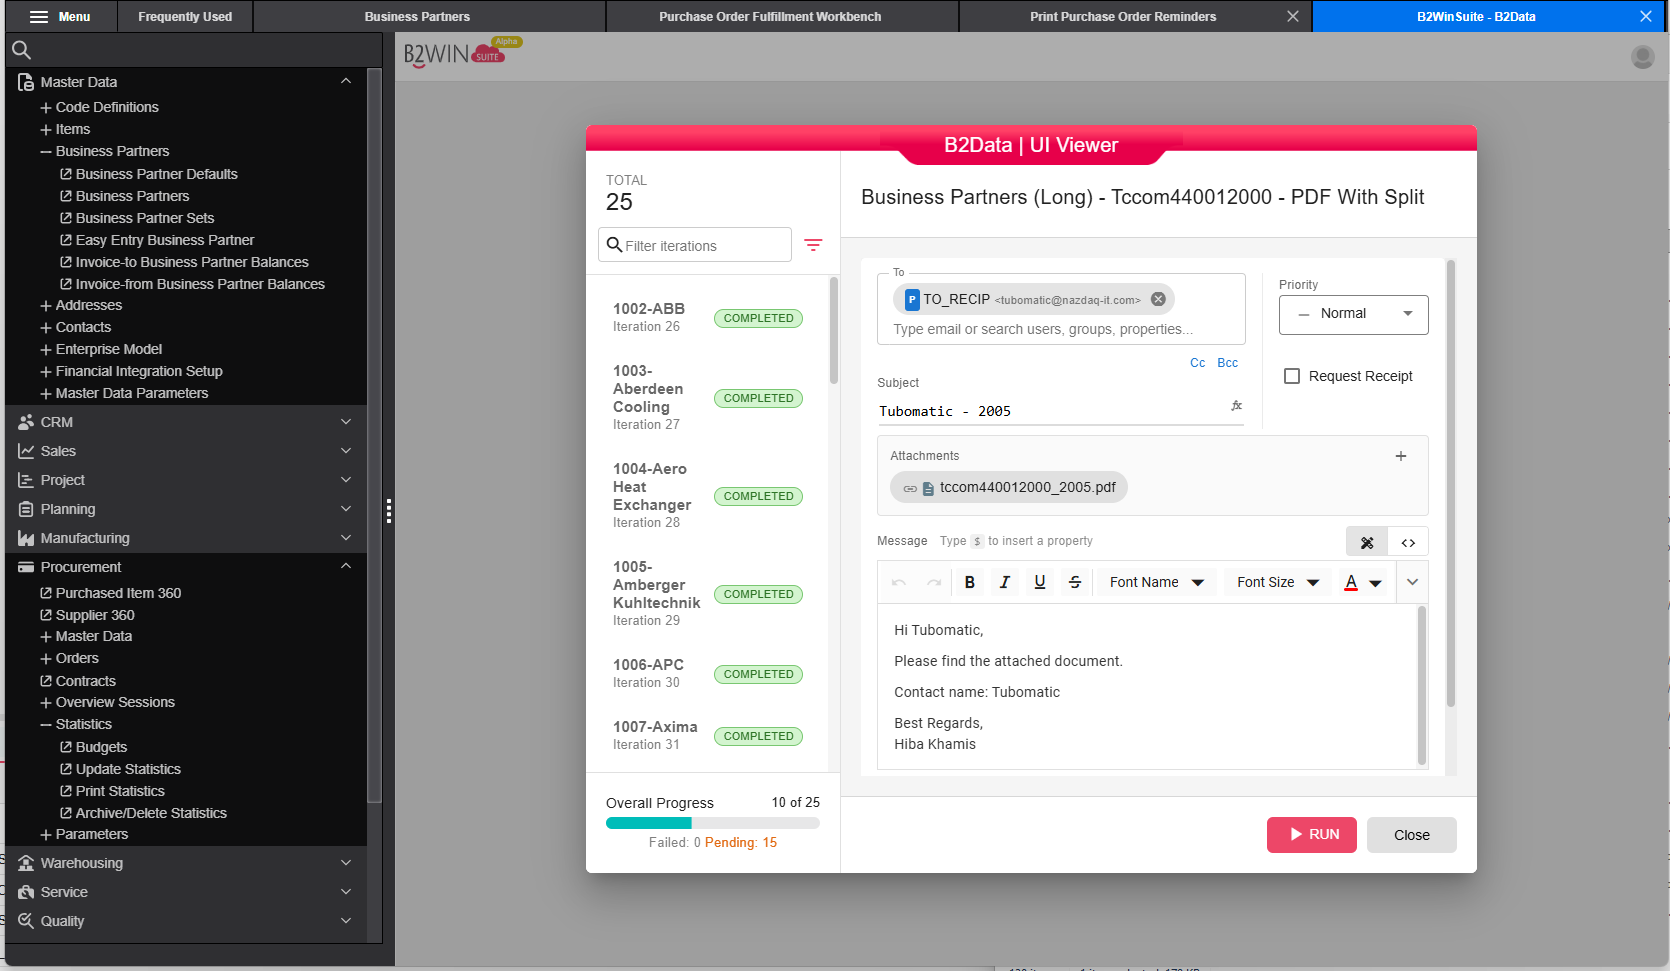The image size is (1670, 971).
Task: Select iteration 1007-Axima in the list
Action: tap(708, 735)
